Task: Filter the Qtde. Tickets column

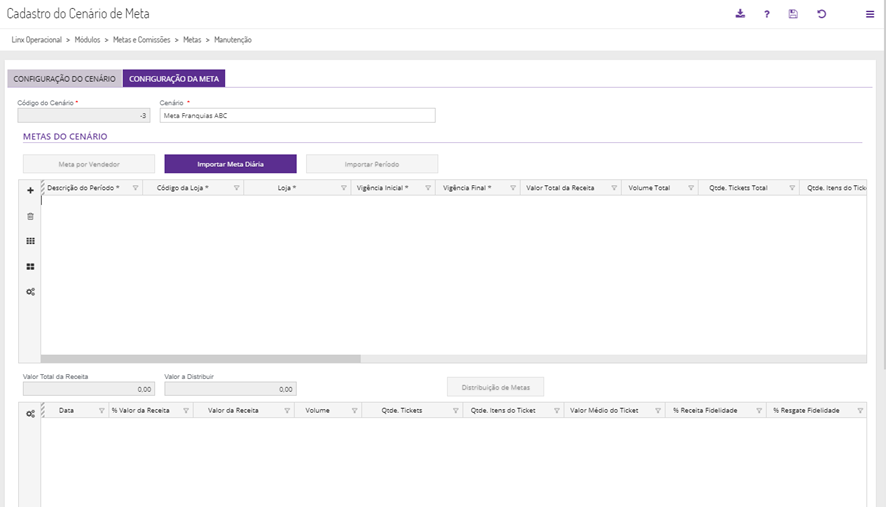Action: tap(455, 411)
